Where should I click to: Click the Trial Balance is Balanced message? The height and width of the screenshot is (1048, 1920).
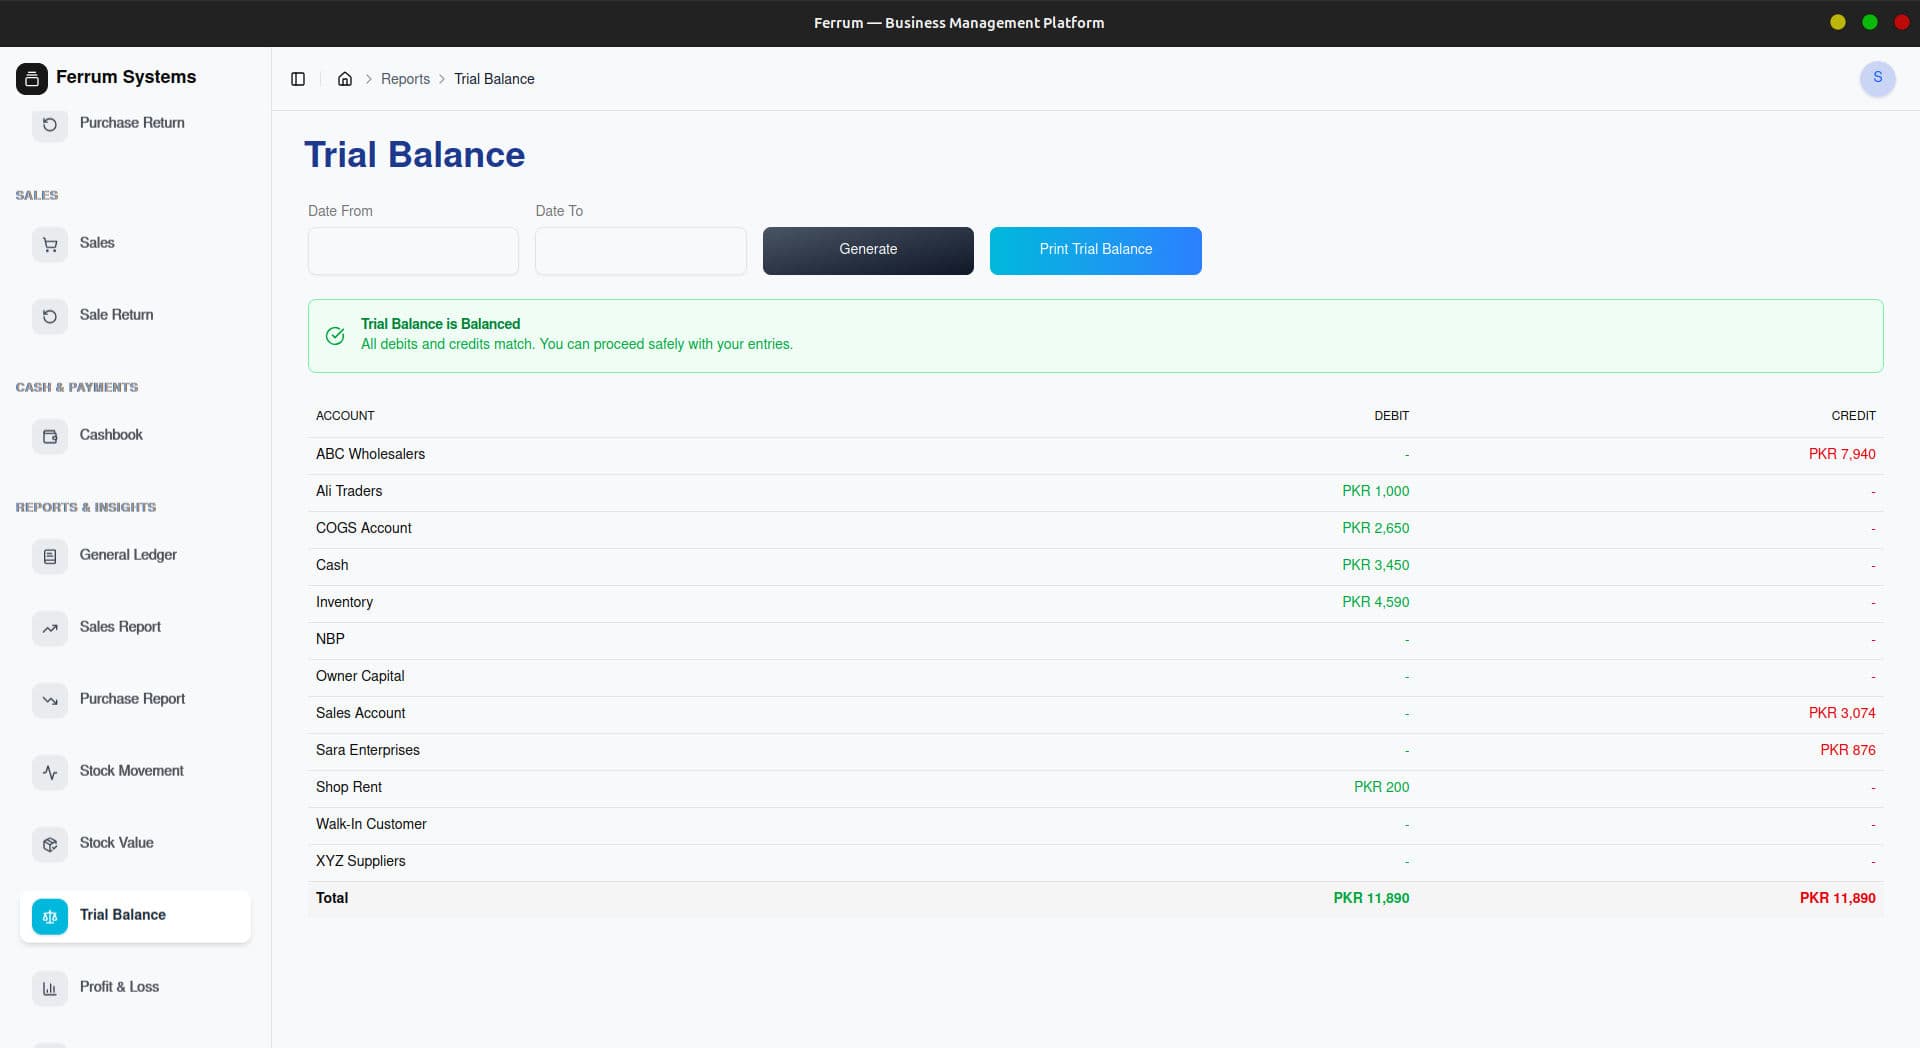click(440, 324)
